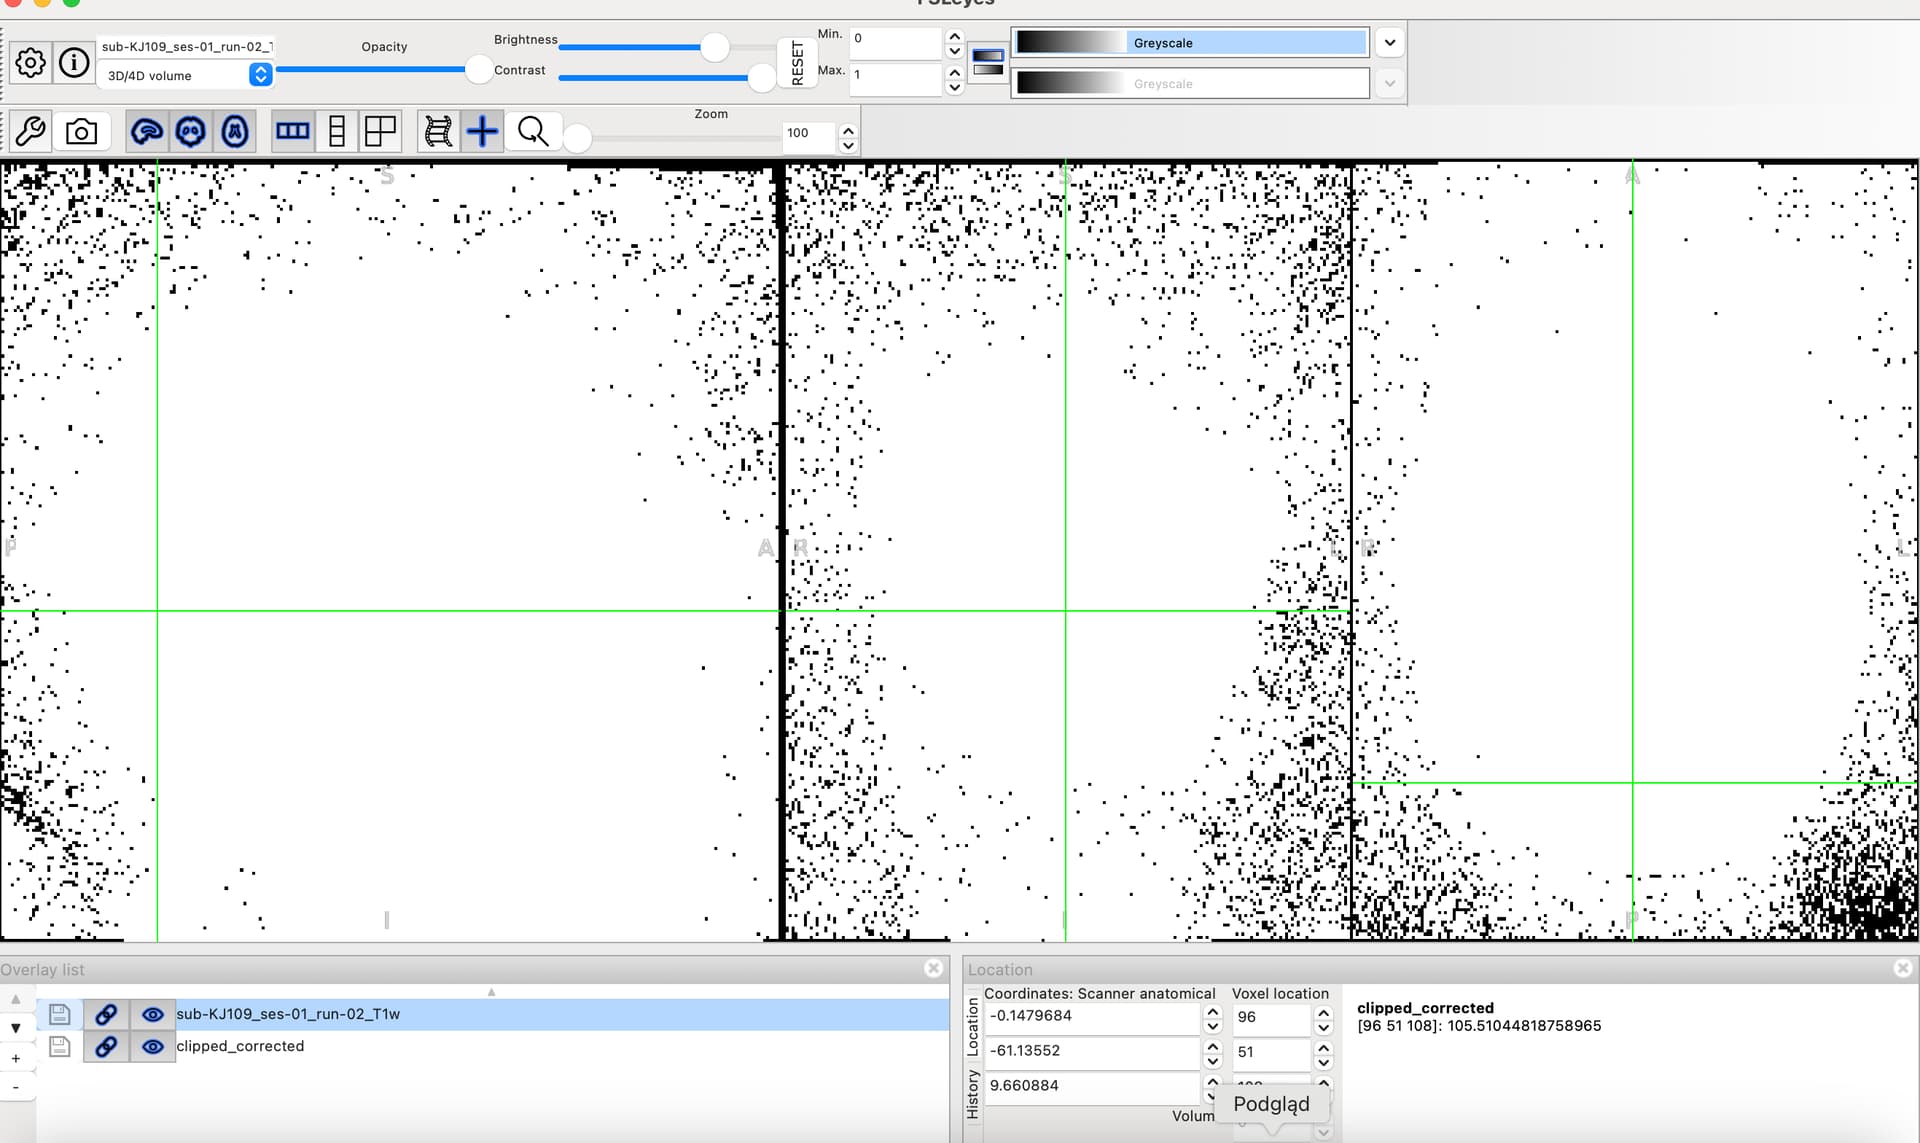Viewport: 1920px width, 1143px height.
Task: Toggle axial canvas brain icon
Action: tap(235, 132)
